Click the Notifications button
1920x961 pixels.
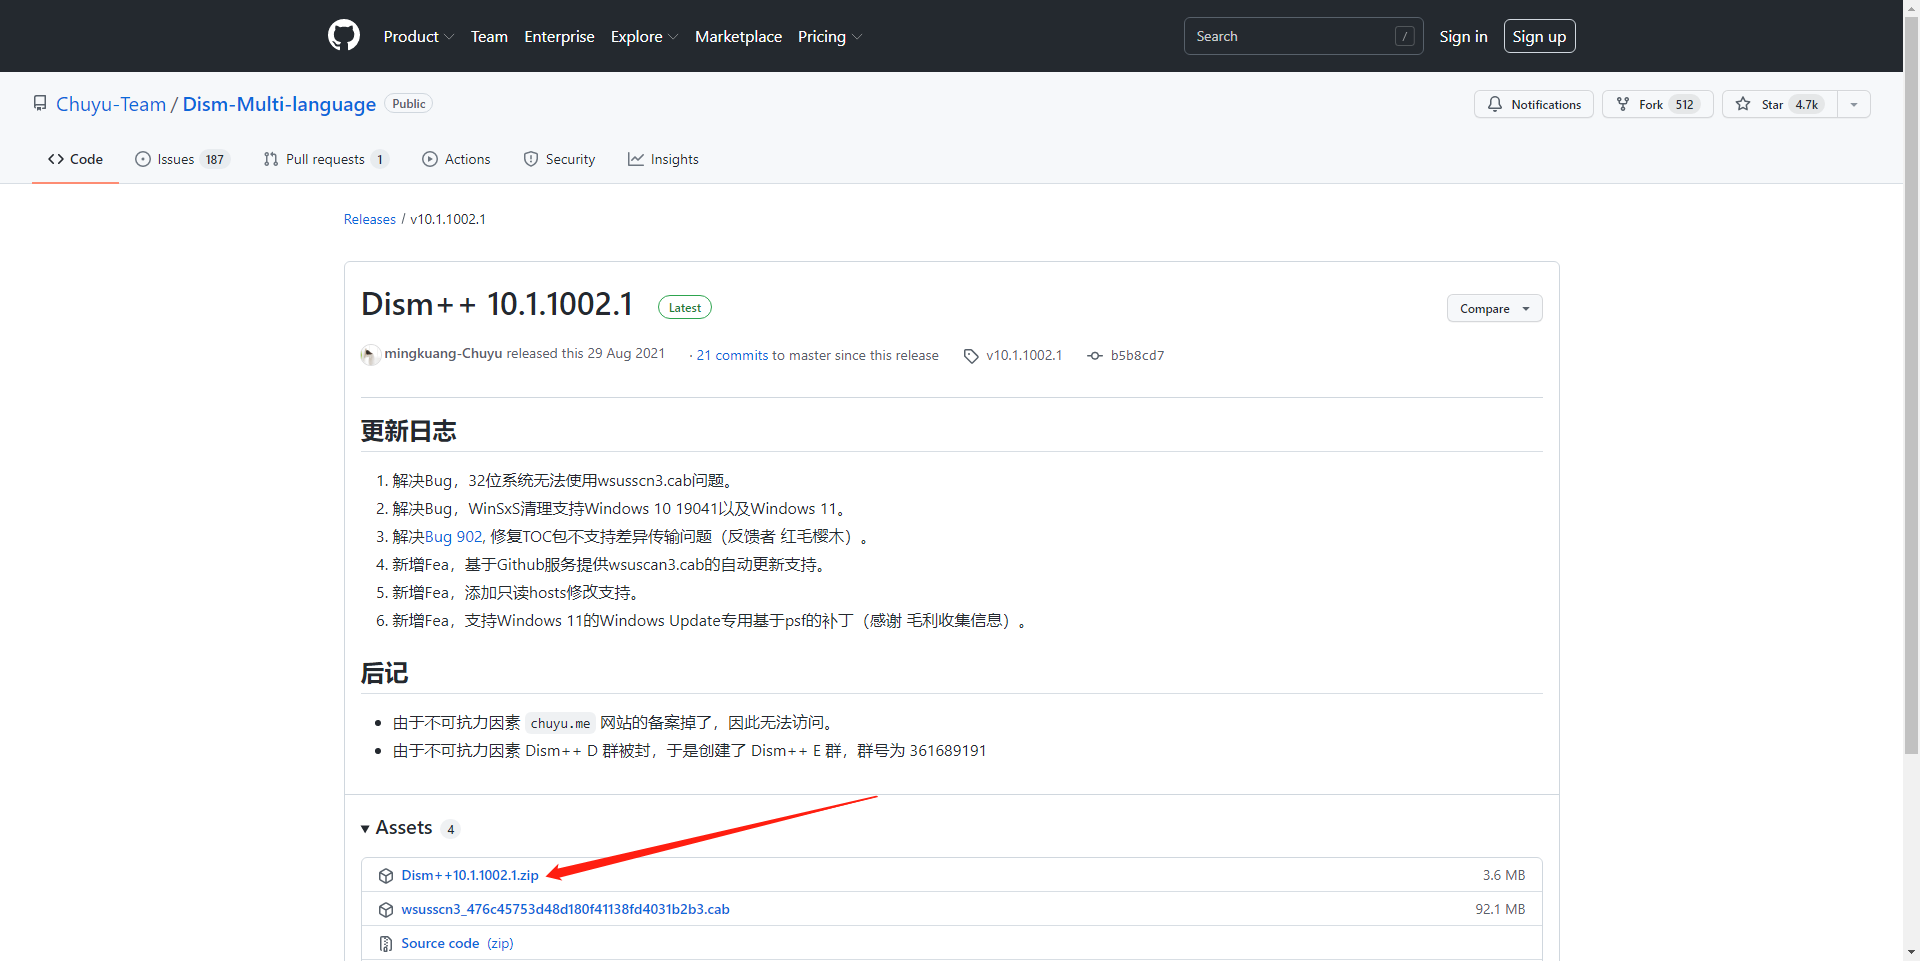(x=1533, y=104)
